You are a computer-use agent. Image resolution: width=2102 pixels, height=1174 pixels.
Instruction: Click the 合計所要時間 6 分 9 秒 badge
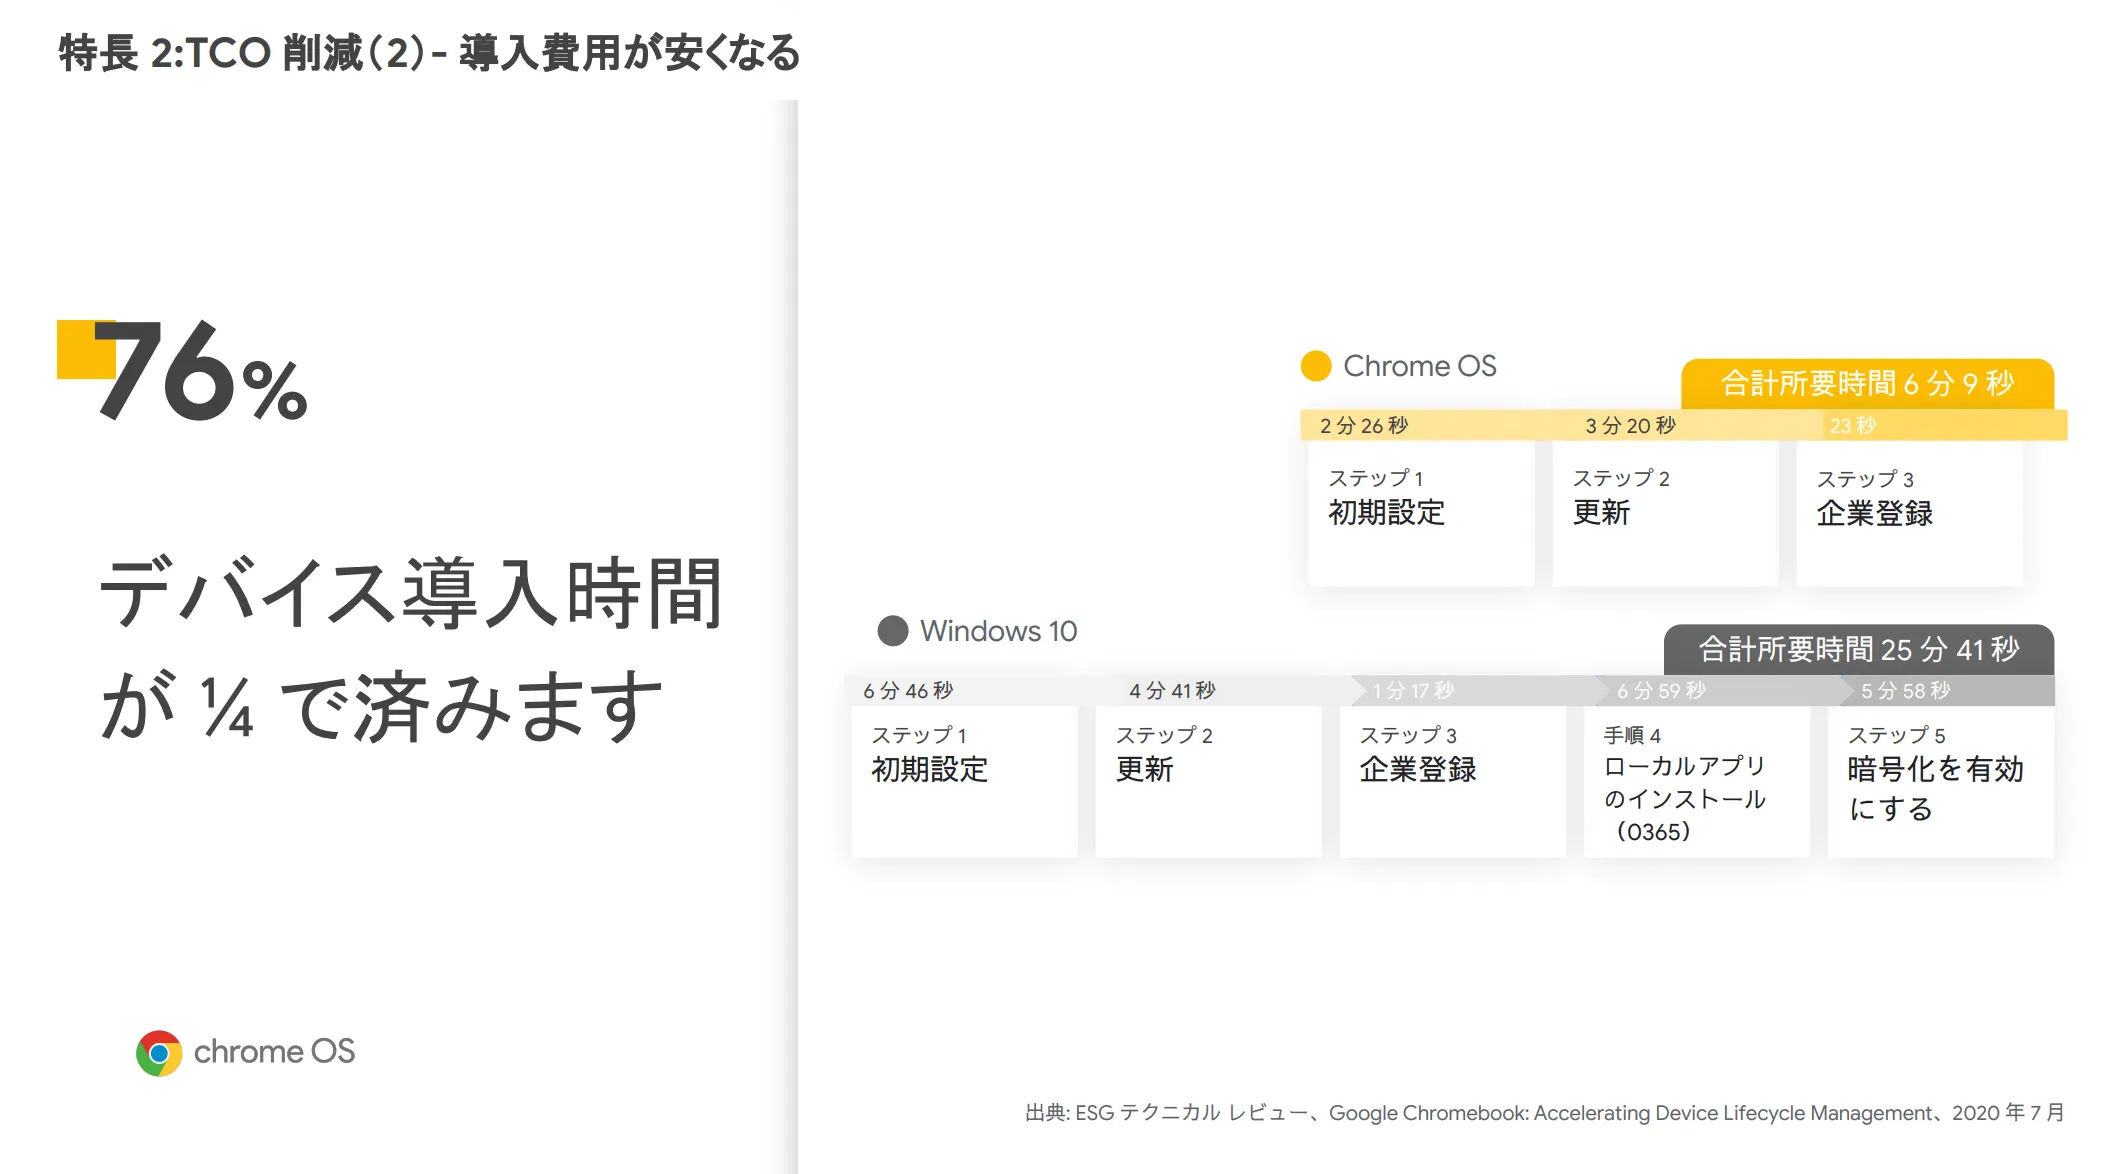(1868, 384)
